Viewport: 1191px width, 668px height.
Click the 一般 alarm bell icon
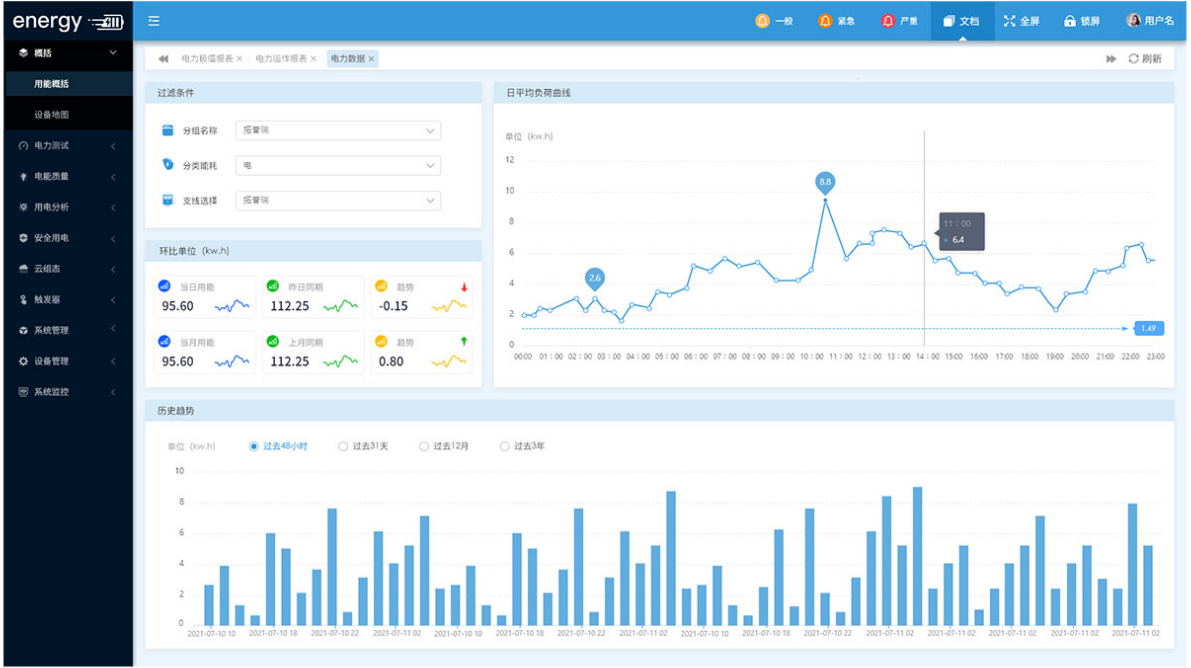coord(763,20)
